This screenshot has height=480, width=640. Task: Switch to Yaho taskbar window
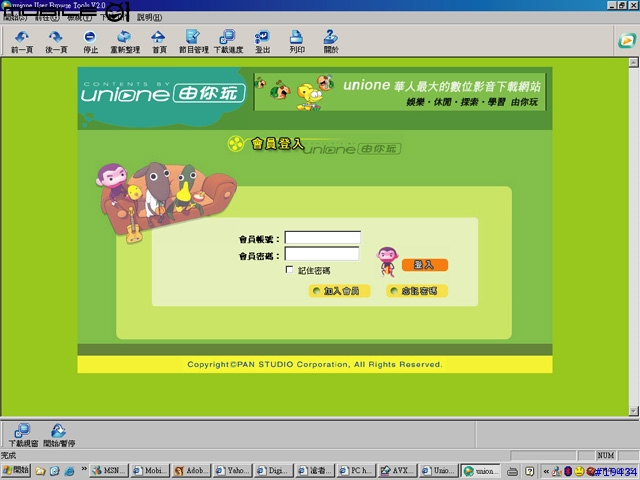coord(233,471)
